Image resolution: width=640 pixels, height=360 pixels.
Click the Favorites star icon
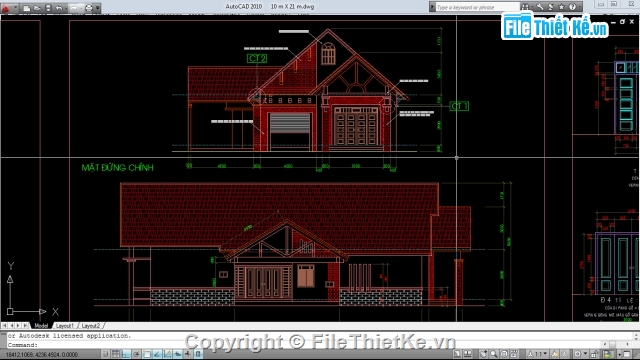562,7
